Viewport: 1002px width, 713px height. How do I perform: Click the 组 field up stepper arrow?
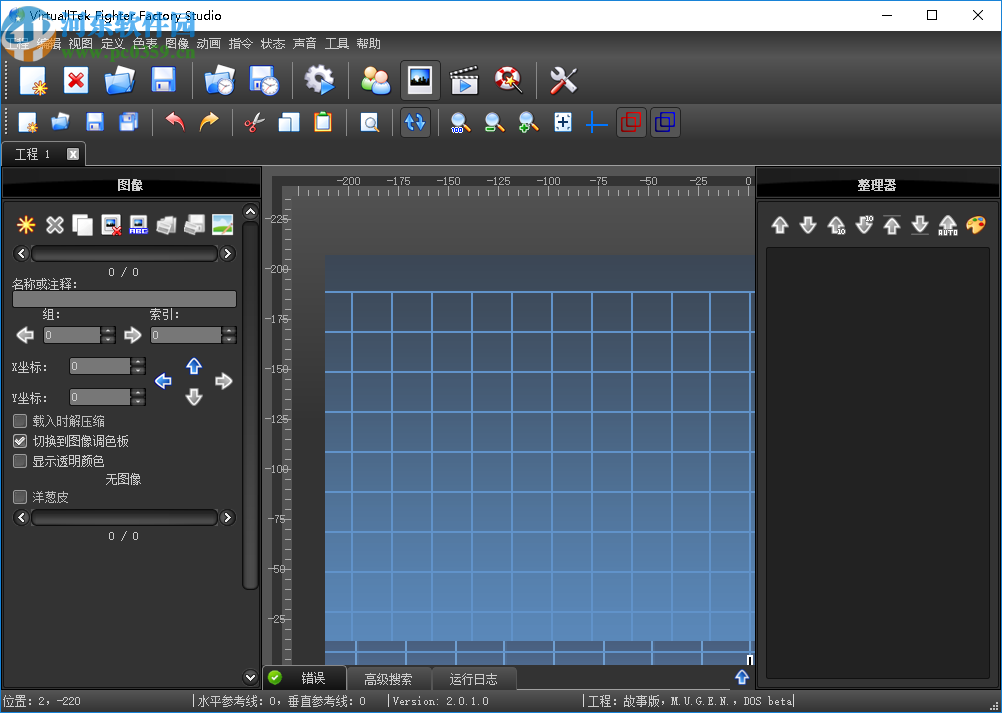pyautogui.click(x=108, y=330)
